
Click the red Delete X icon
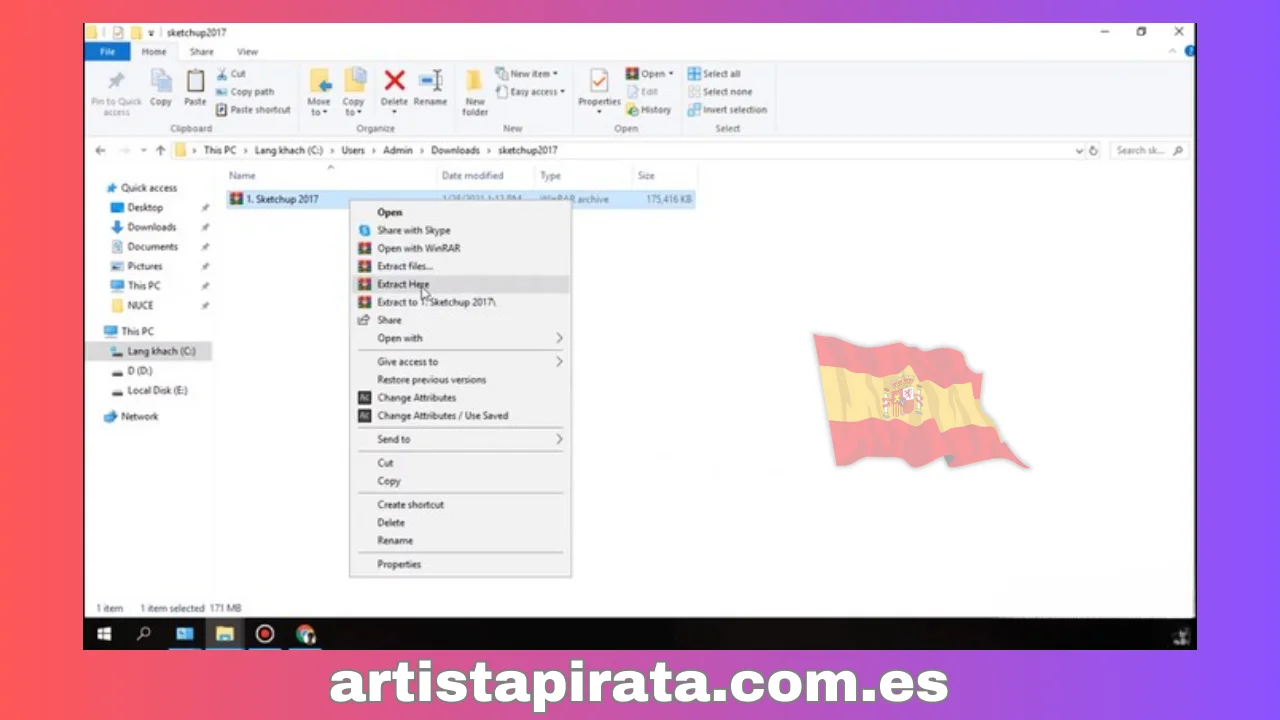(x=395, y=81)
